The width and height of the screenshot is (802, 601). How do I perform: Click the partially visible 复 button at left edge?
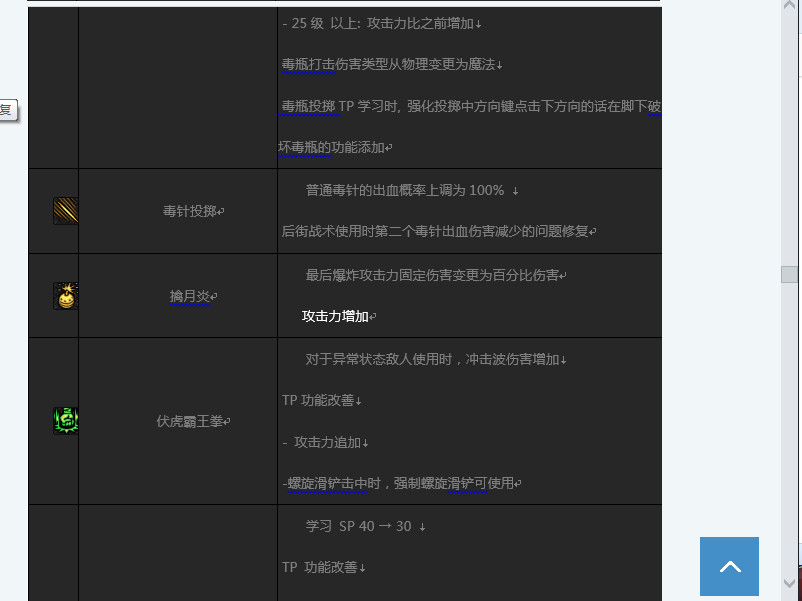click(8, 110)
